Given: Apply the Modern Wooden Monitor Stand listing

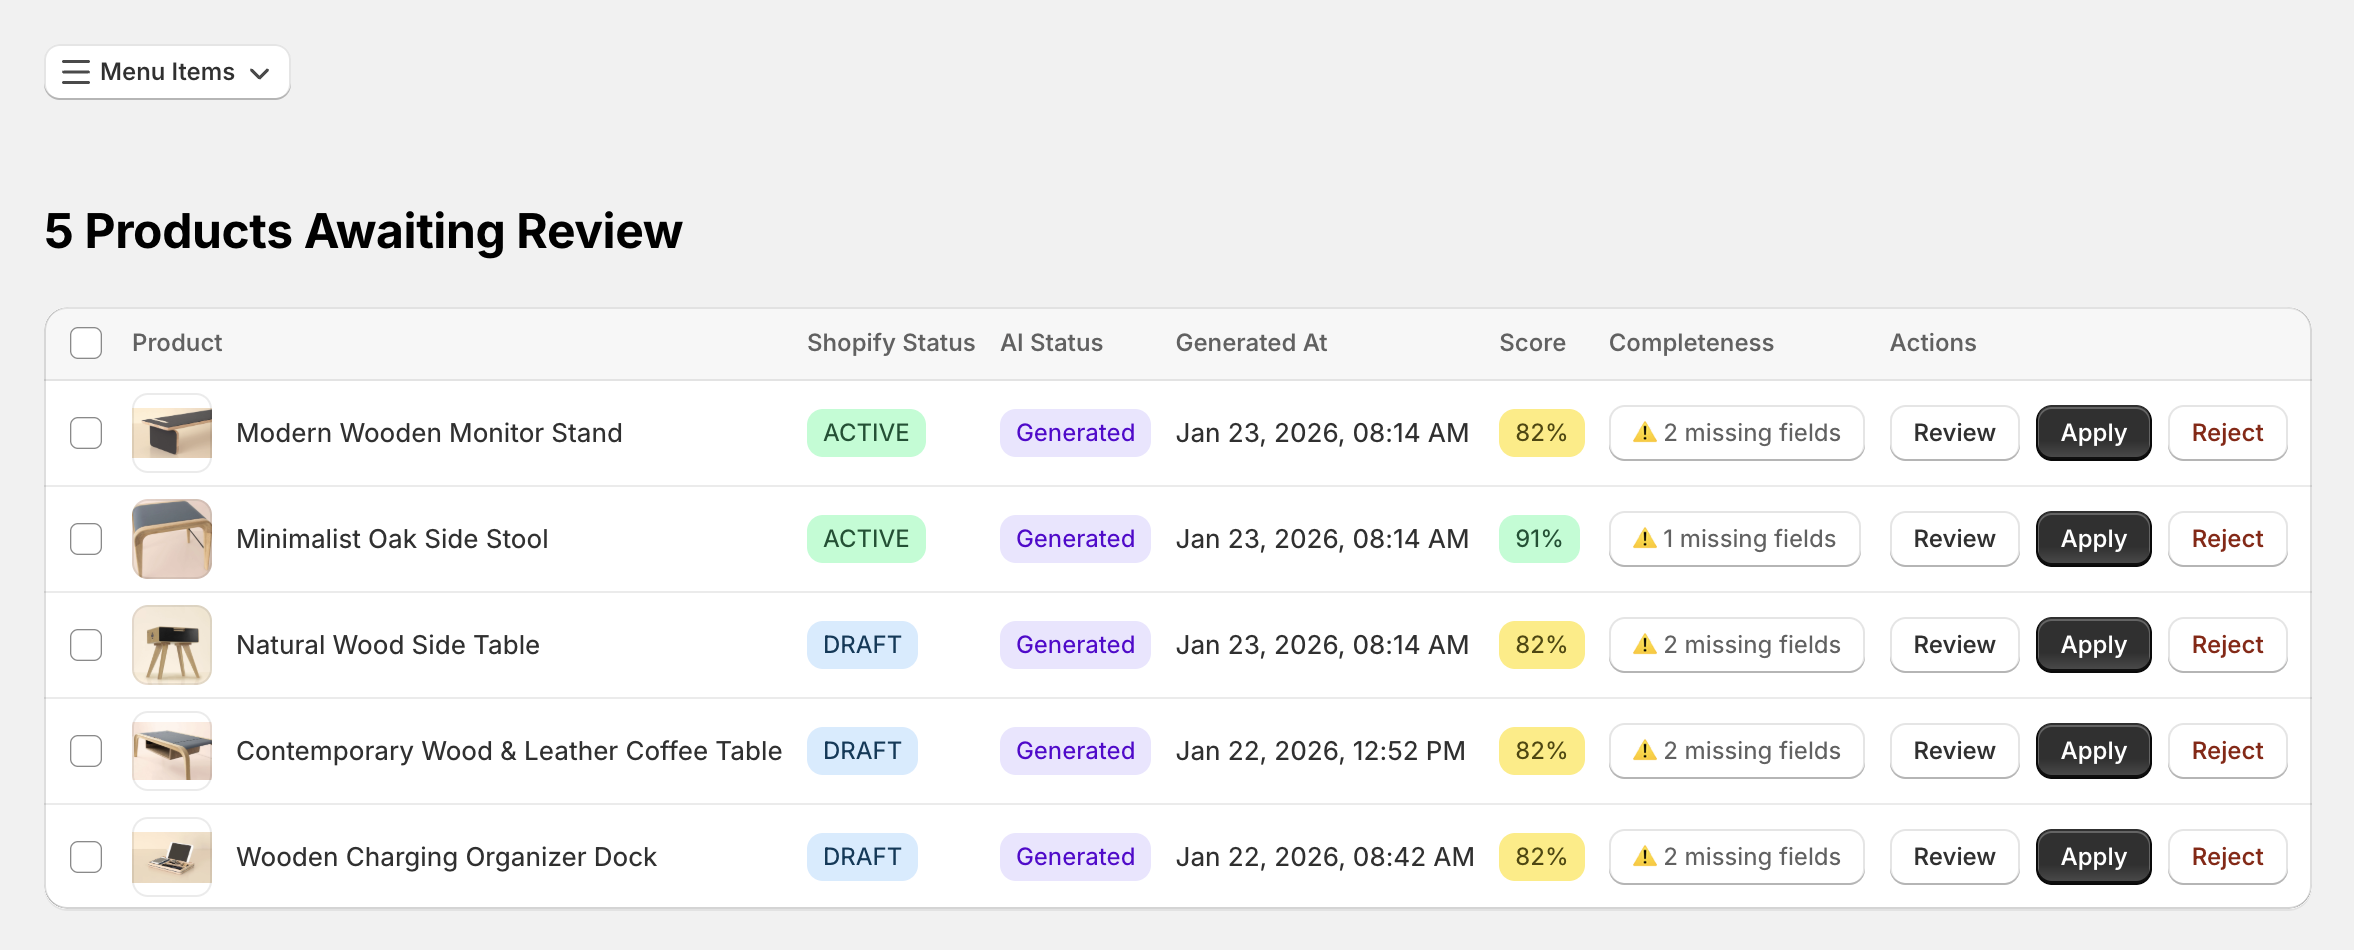Looking at the screenshot, I should click(2093, 433).
